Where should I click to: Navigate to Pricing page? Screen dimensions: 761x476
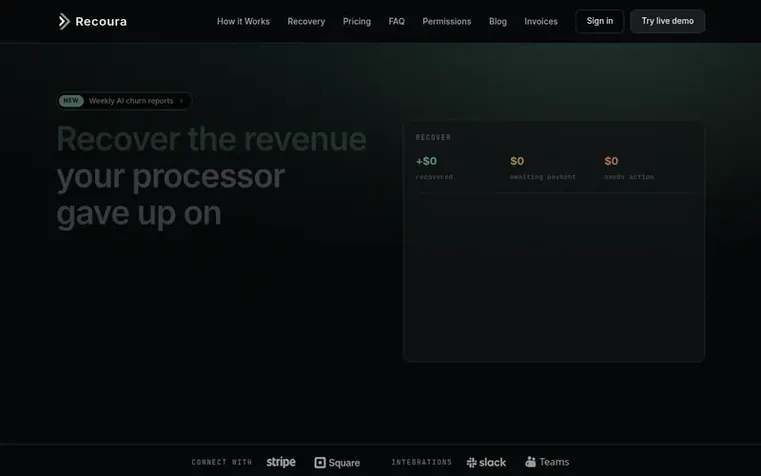(x=357, y=21)
